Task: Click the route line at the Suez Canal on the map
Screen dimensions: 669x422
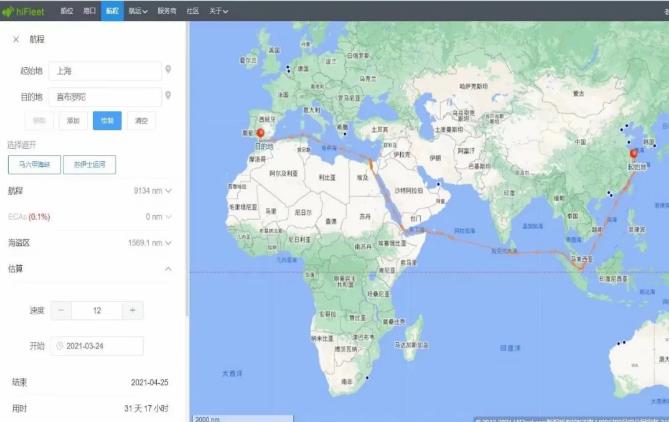Action: [x=371, y=165]
